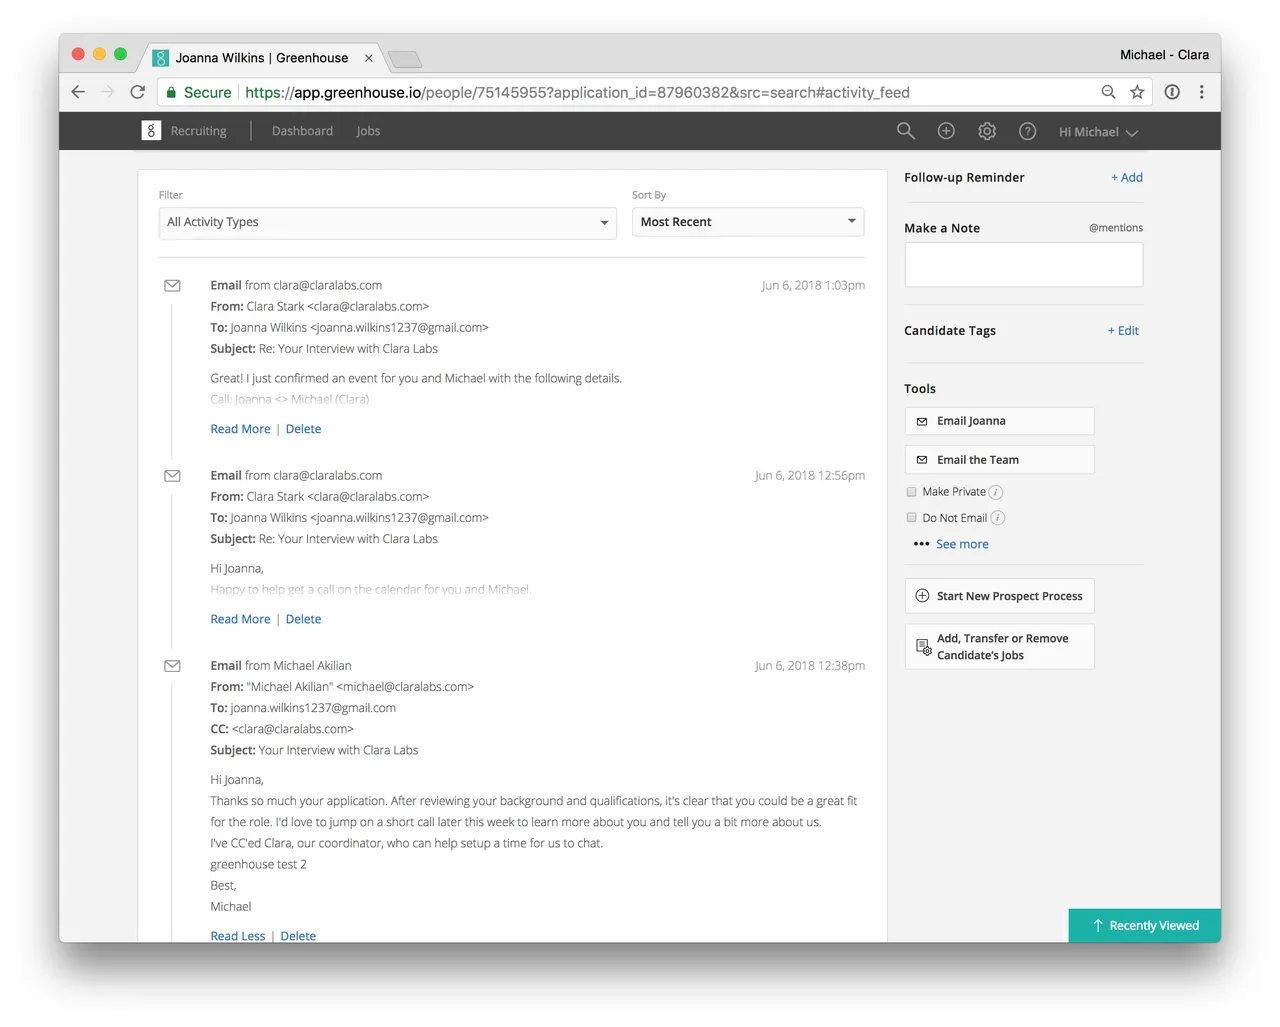1280x1027 pixels.
Task: Add a follow-up reminder
Action: (x=1127, y=178)
